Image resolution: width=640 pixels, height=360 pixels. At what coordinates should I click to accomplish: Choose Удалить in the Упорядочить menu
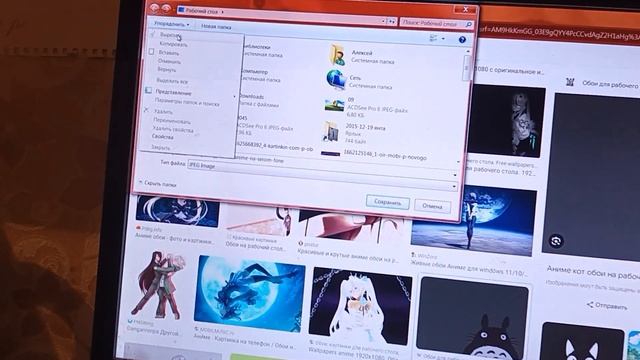click(163, 111)
